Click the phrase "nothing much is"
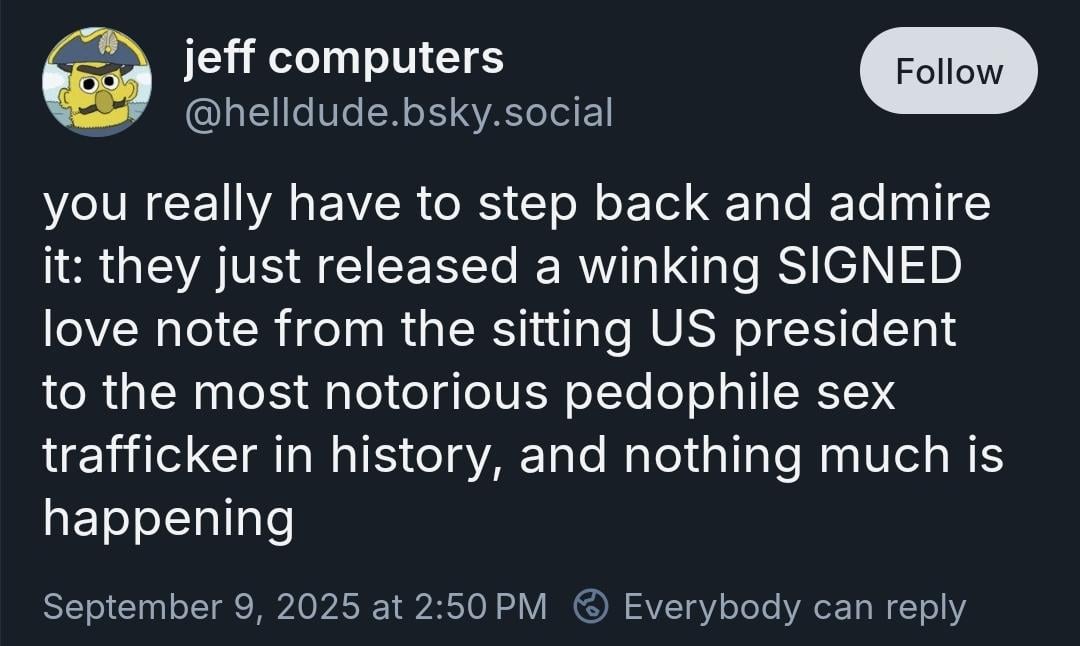The height and width of the screenshot is (646, 1080). (813, 456)
